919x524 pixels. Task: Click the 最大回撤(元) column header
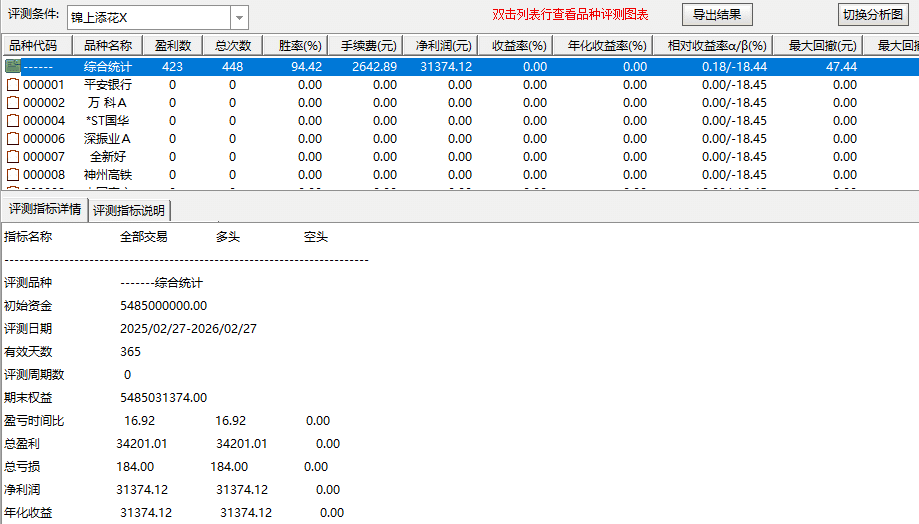[x=822, y=46]
